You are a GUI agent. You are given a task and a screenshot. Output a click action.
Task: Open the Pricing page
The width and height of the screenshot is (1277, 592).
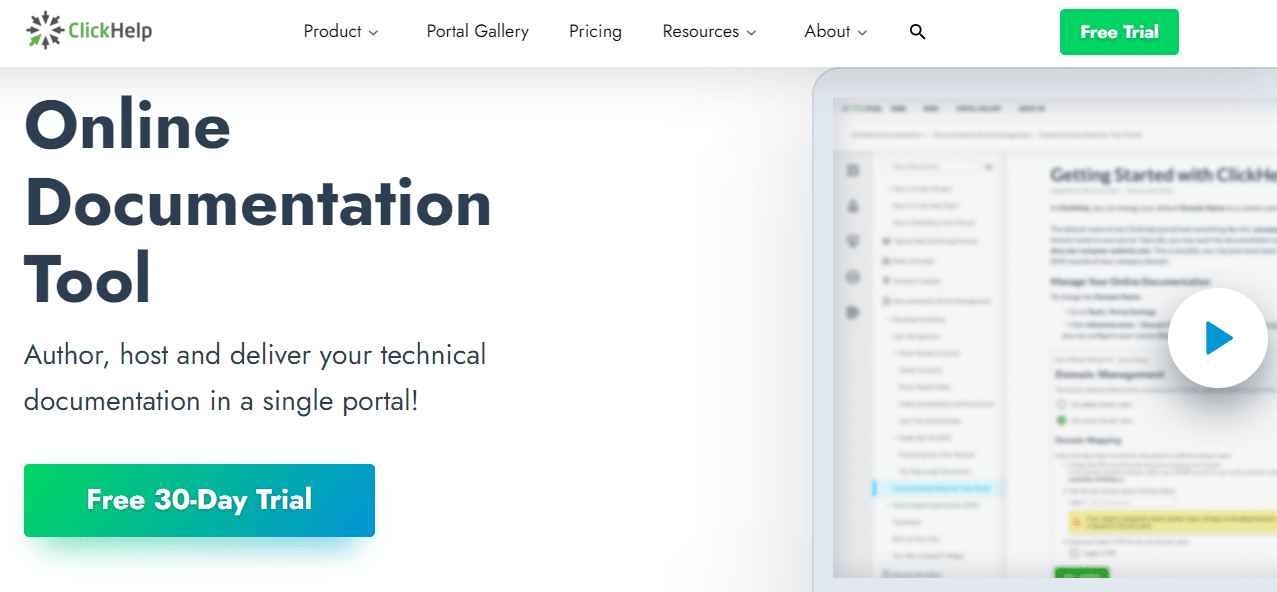click(x=595, y=32)
